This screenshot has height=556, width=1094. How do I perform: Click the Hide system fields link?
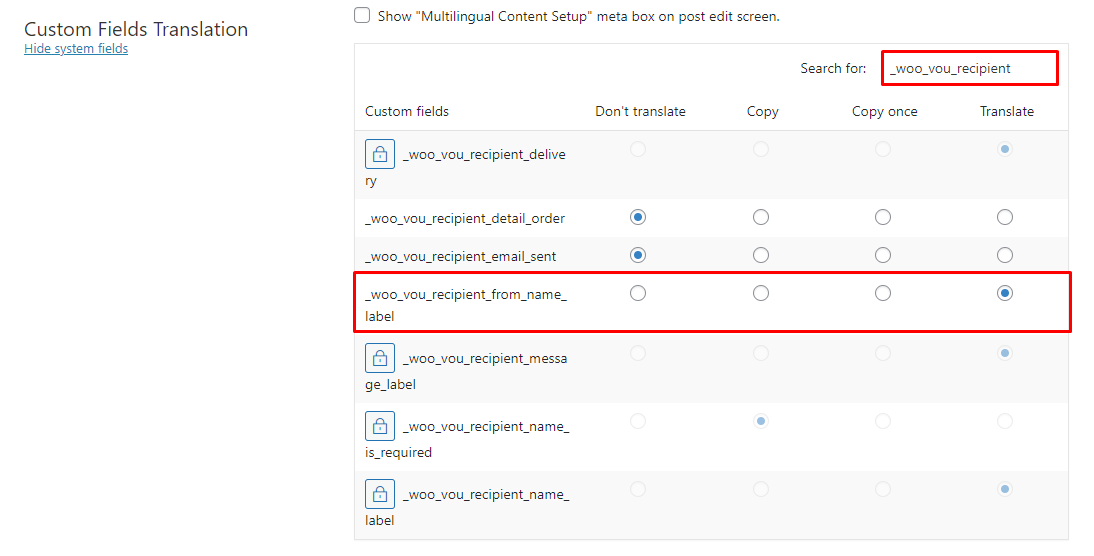pyautogui.click(x=76, y=48)
